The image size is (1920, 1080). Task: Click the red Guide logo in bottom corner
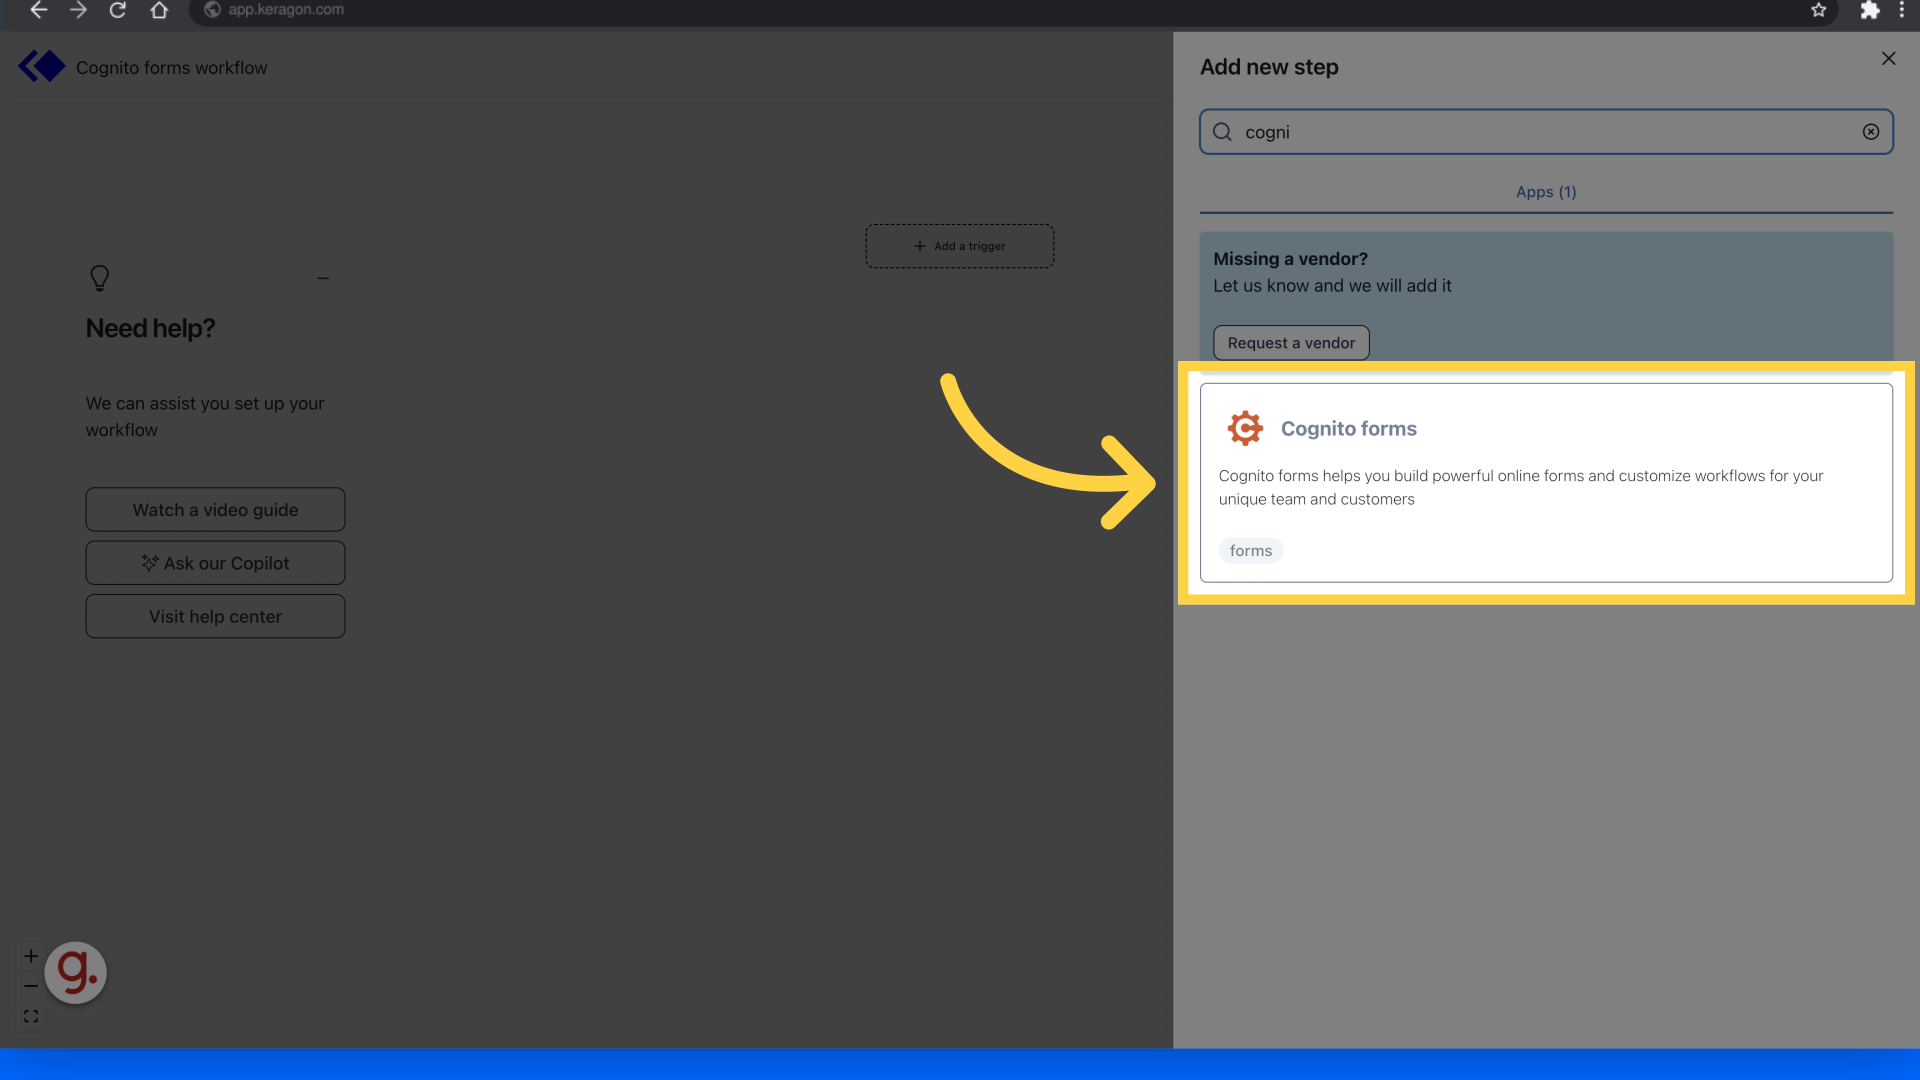[75, 971]
